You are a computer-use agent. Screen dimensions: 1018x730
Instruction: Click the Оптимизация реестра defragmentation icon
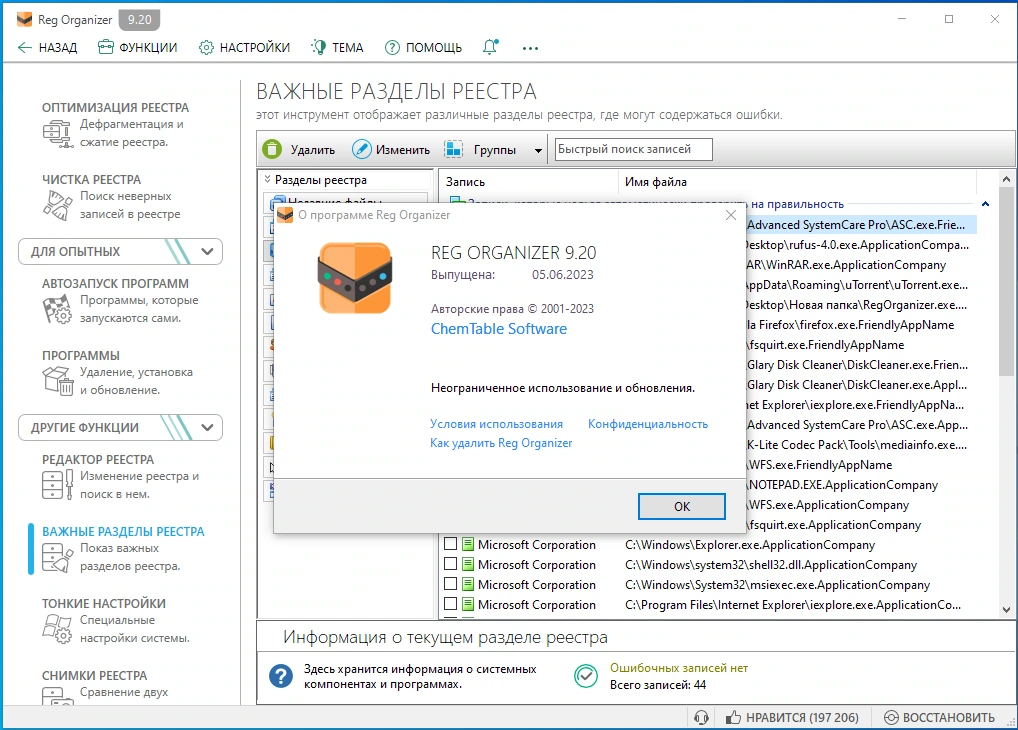click(x=58, y=133)
